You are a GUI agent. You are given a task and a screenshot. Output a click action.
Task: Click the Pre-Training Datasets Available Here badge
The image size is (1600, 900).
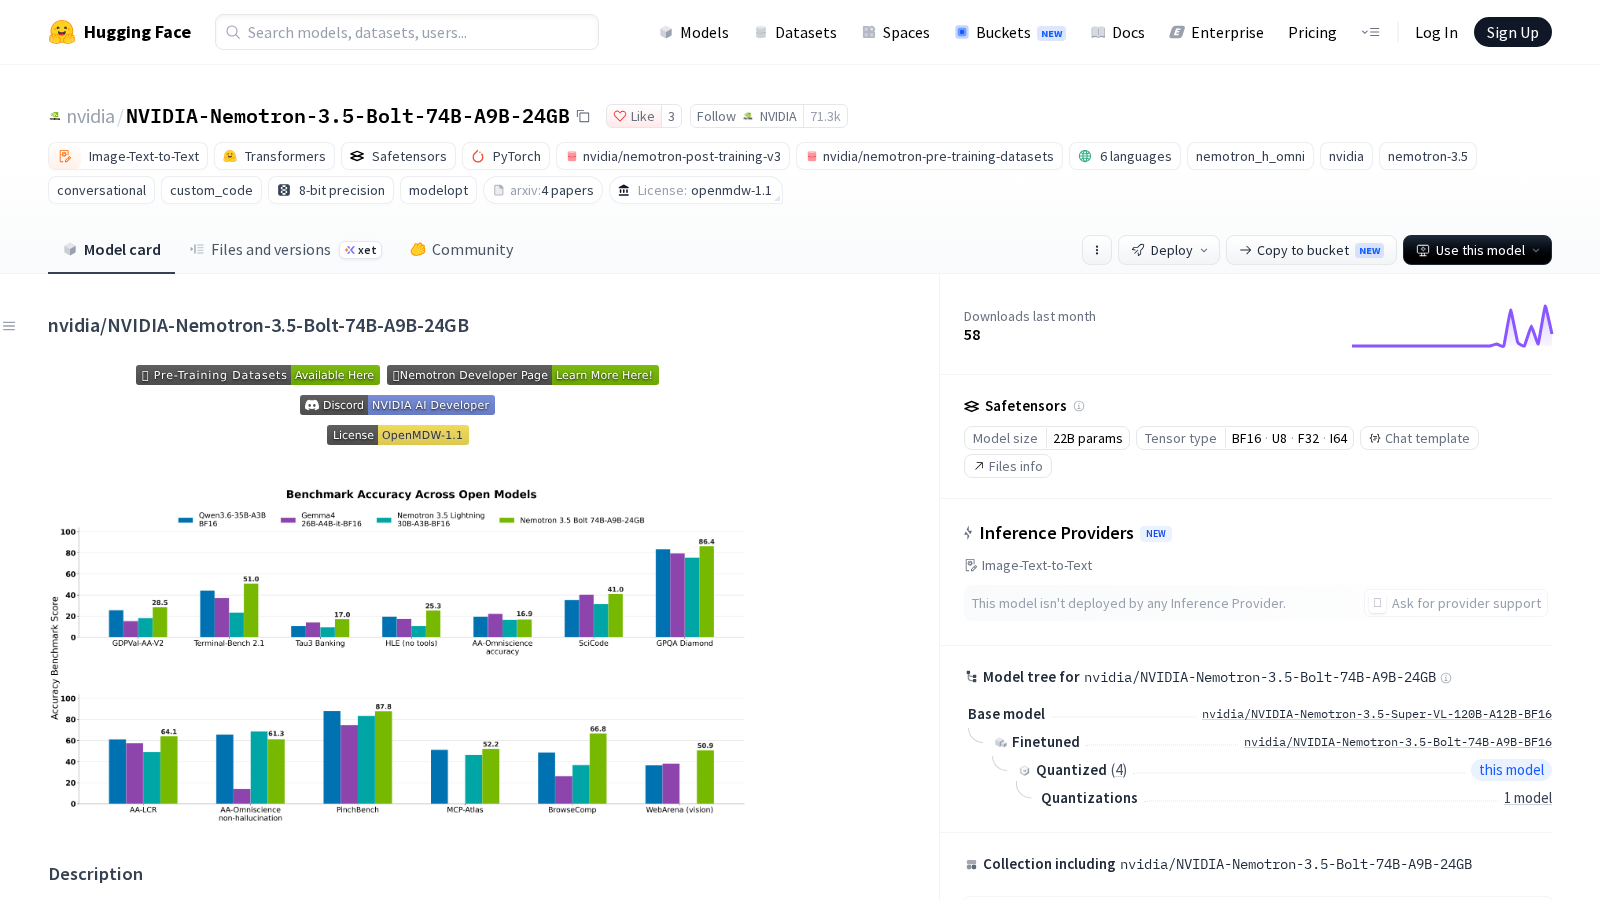(258, 375)
